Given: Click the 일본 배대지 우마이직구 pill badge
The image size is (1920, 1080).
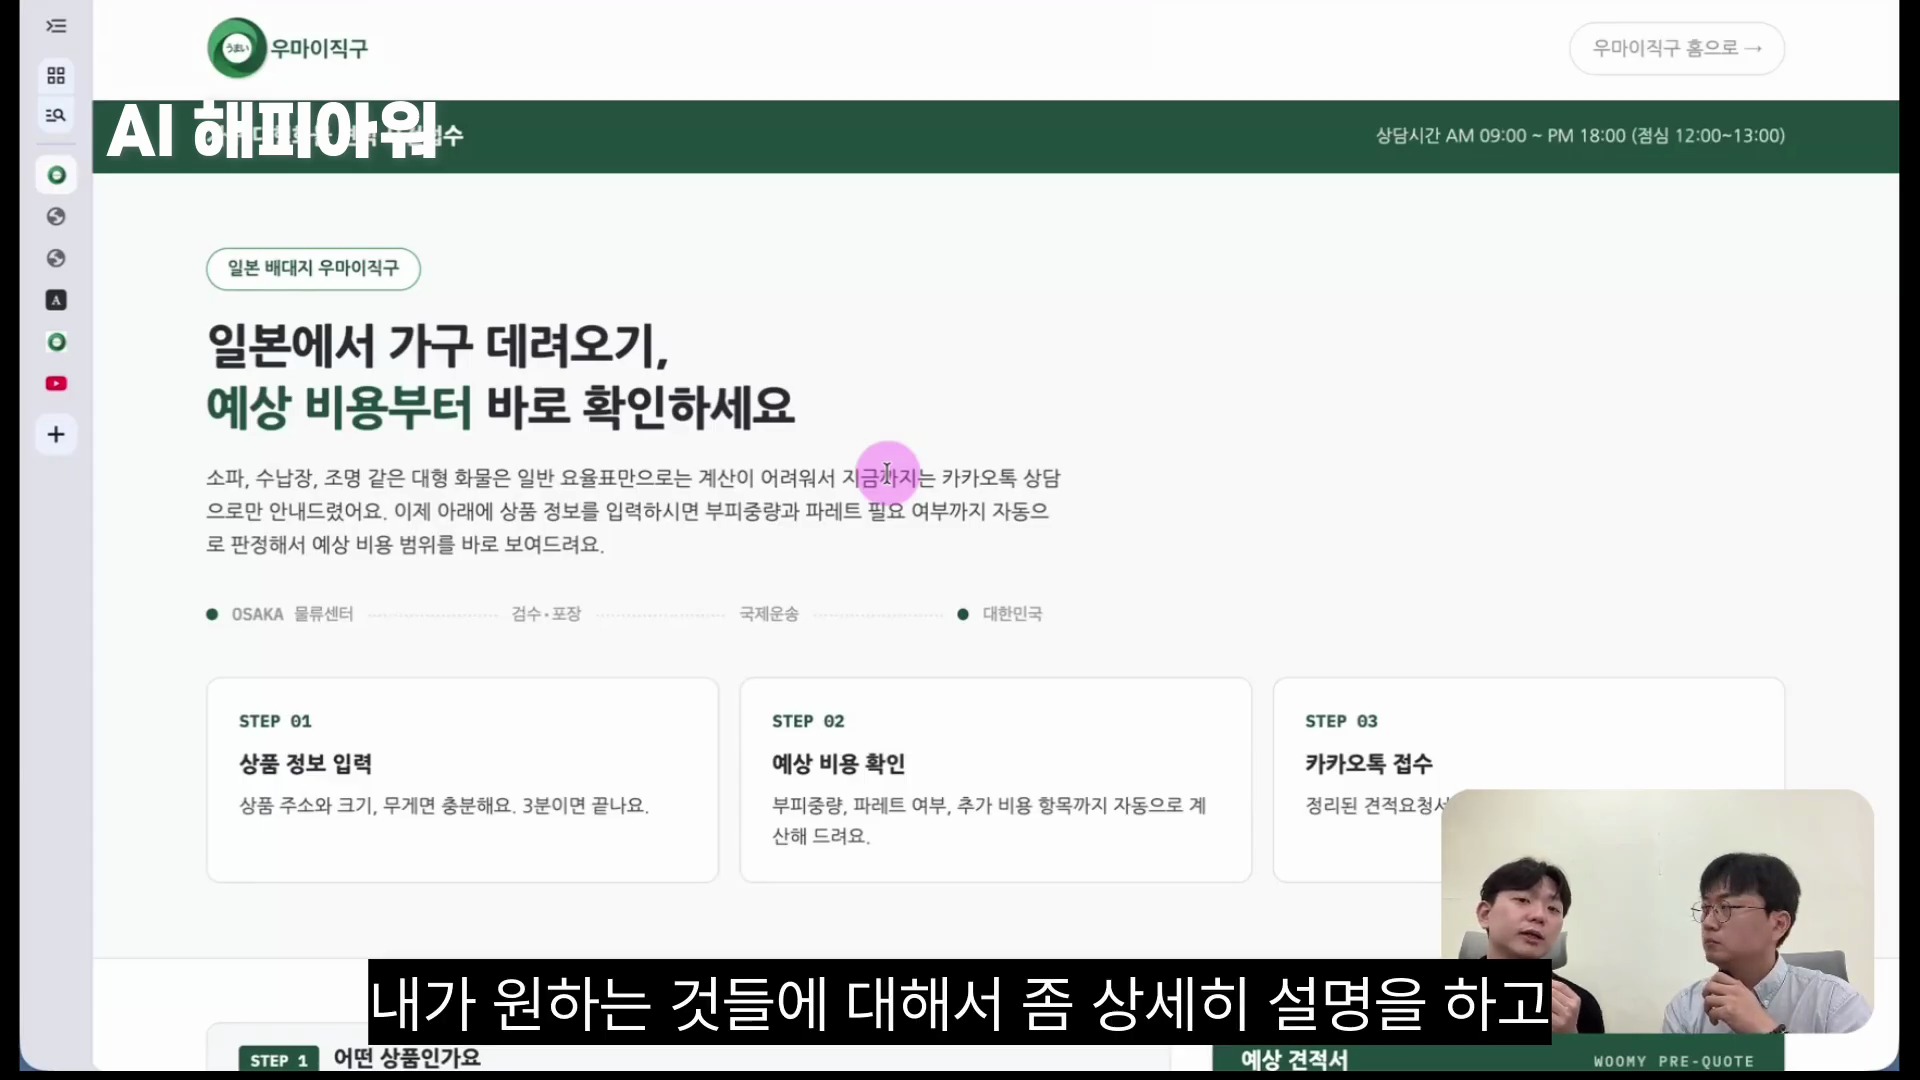Looking at the screenshot, I should point(313,268).
